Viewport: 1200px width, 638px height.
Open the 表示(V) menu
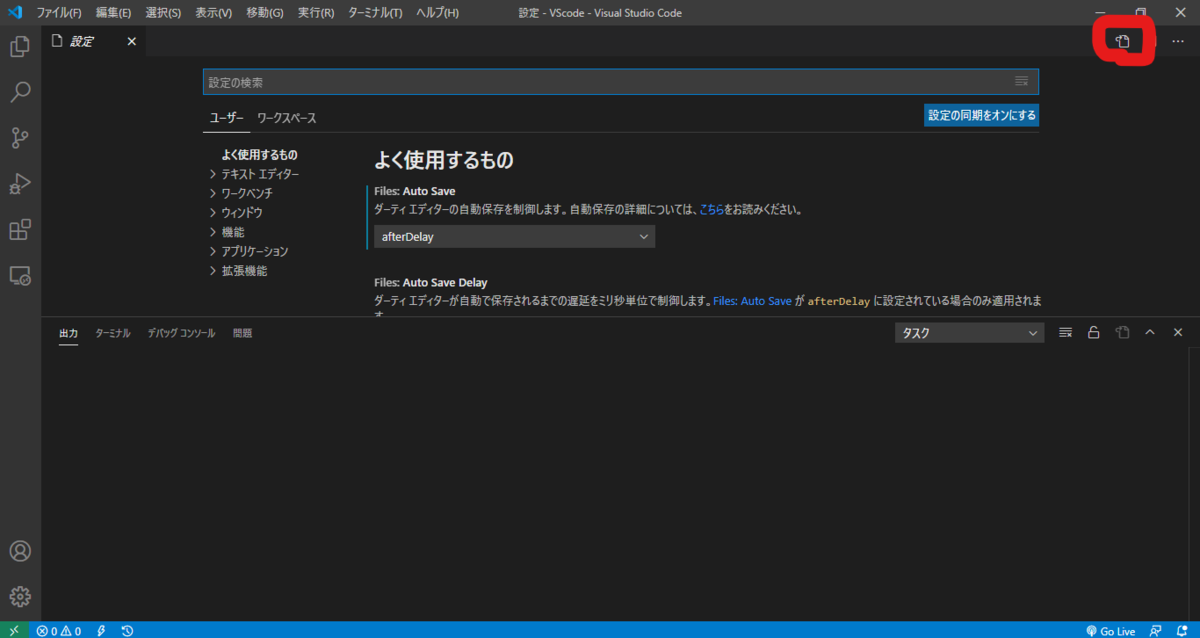213,13
